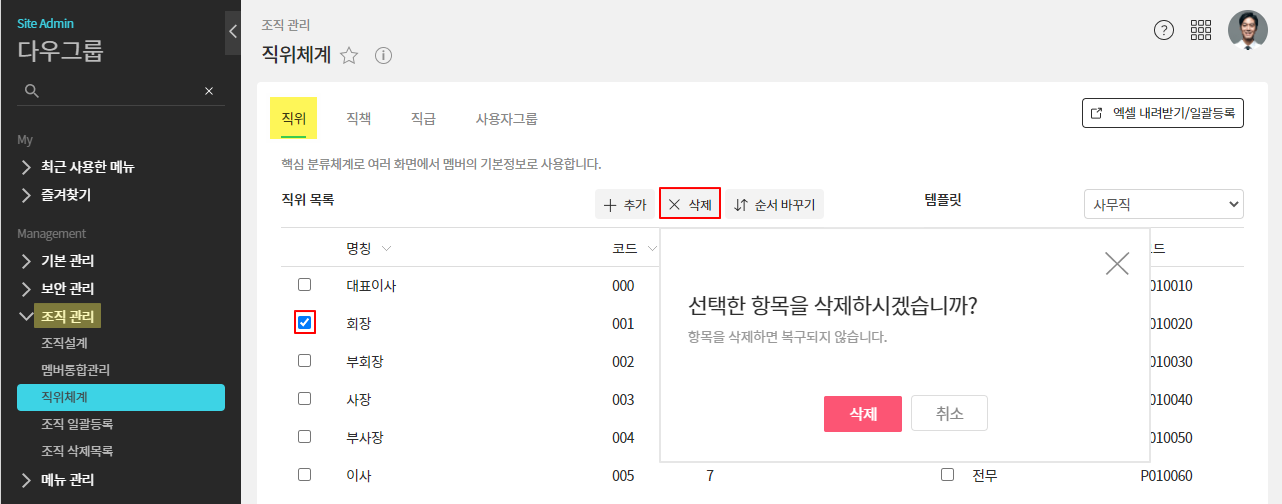The width and height of the screenshot is (1282, 504).
Task: Confirm deletion with the red 삭제 button
Action: pos(862,413)
